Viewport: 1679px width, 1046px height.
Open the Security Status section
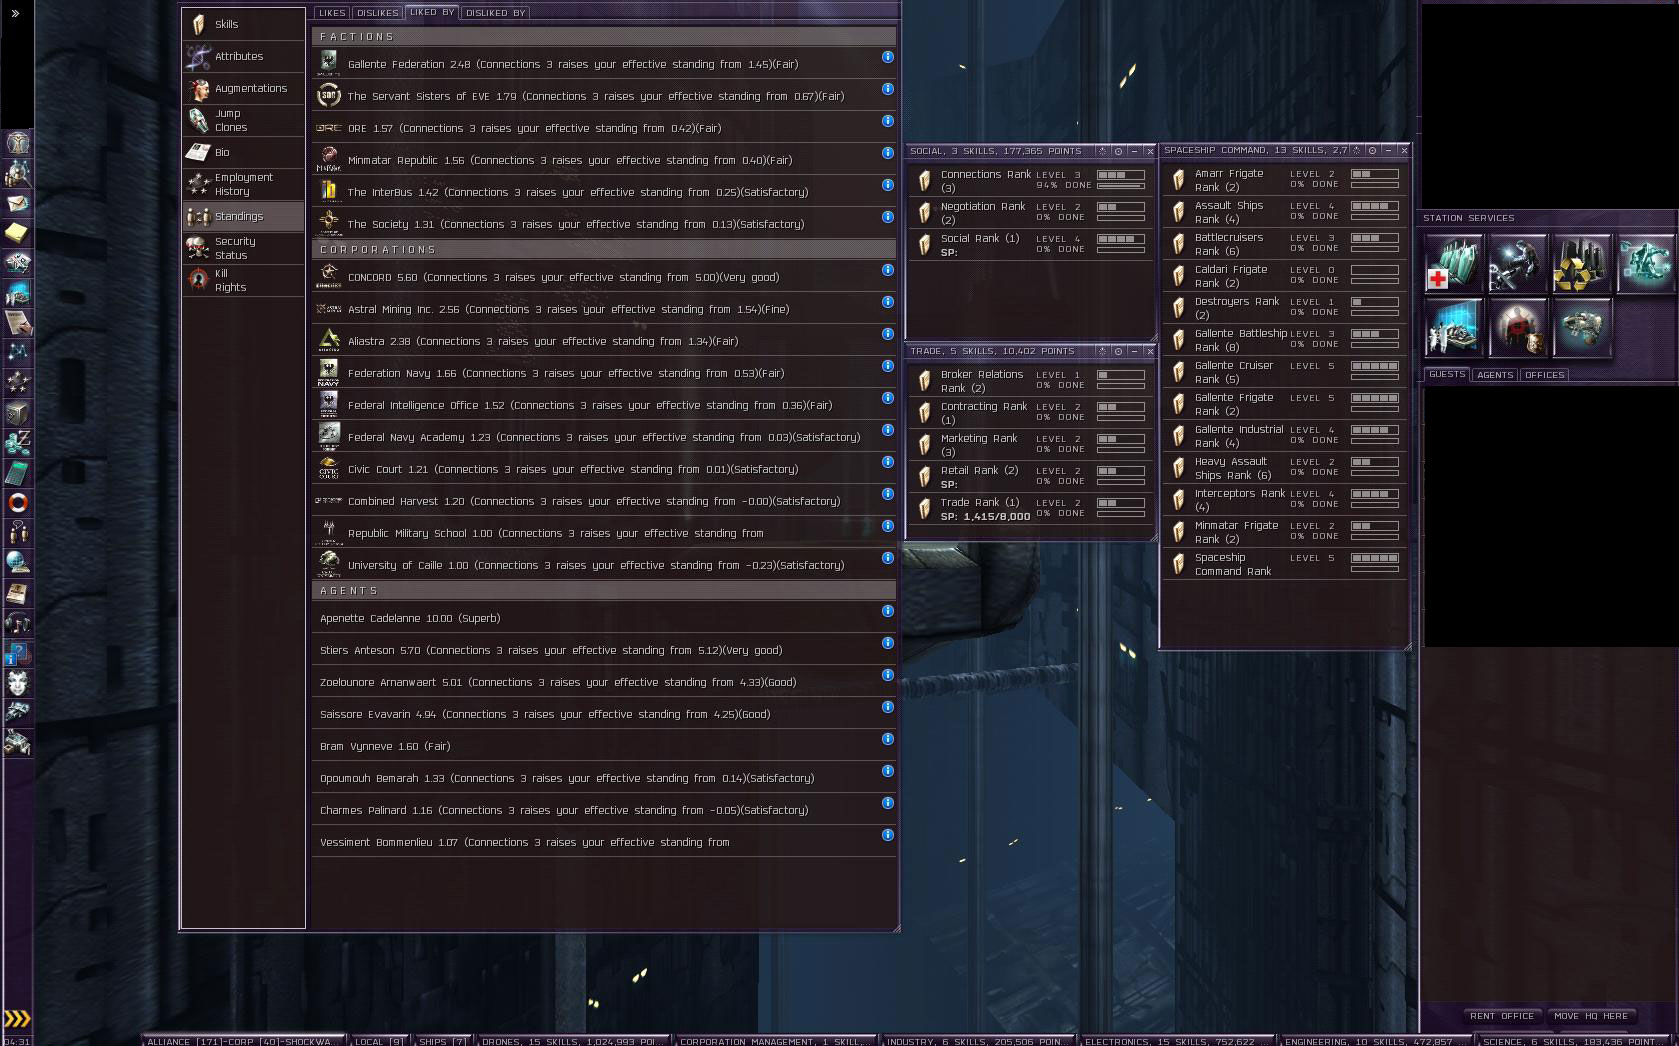[x=244, y=248]
